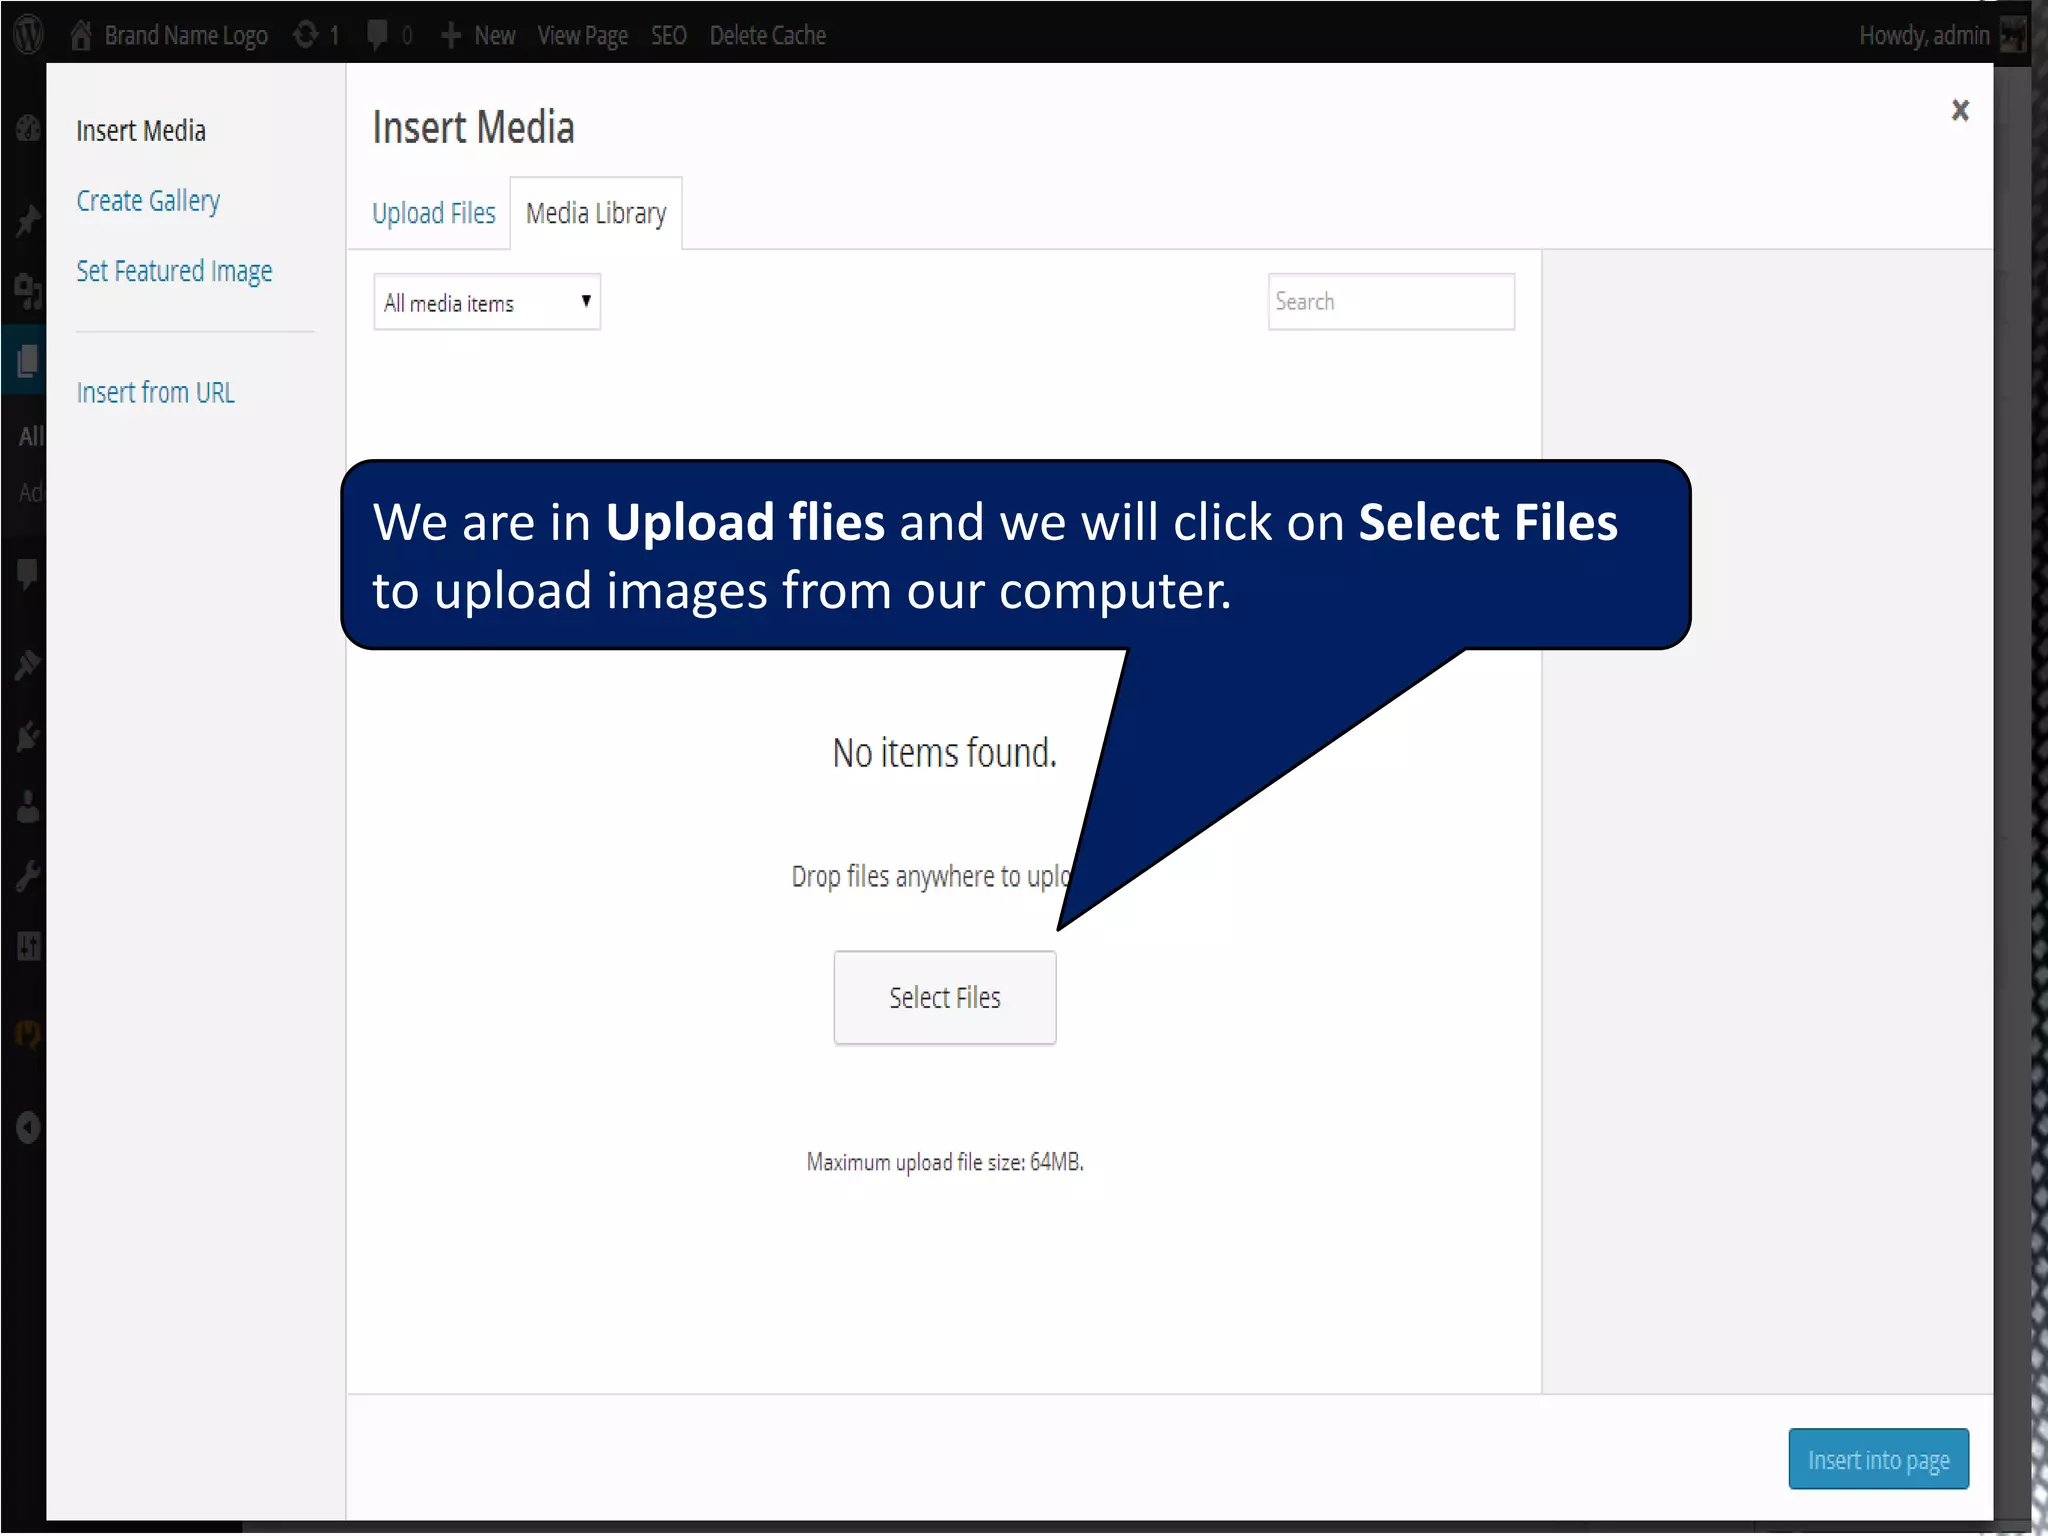This screenshot has height=1536, width=2048.
Task: Close the Insert Media dialog with X
Action: [x=1959, y=110]
